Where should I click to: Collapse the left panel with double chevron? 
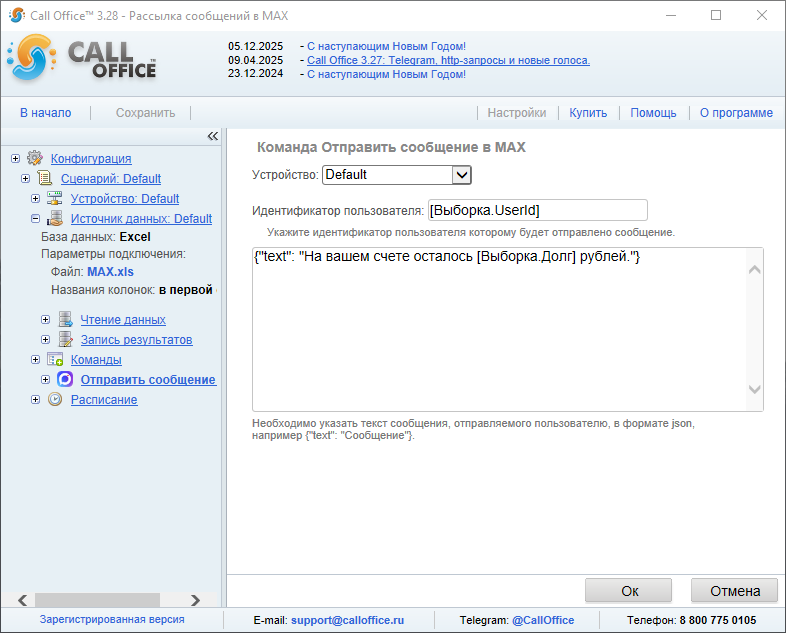tap(212, 136)
